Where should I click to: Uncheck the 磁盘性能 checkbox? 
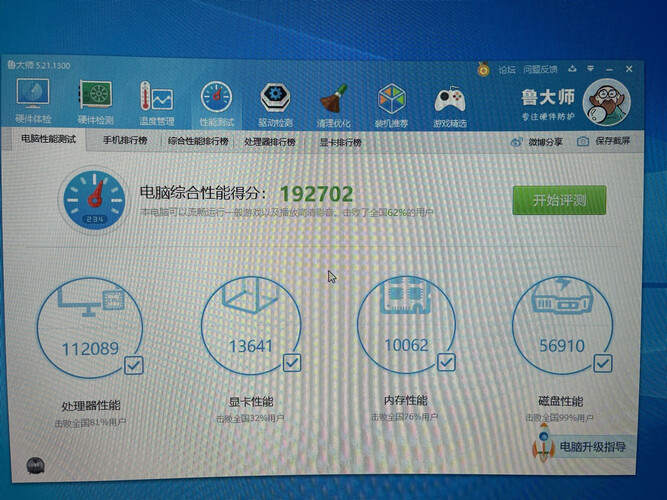pos(603,363)
